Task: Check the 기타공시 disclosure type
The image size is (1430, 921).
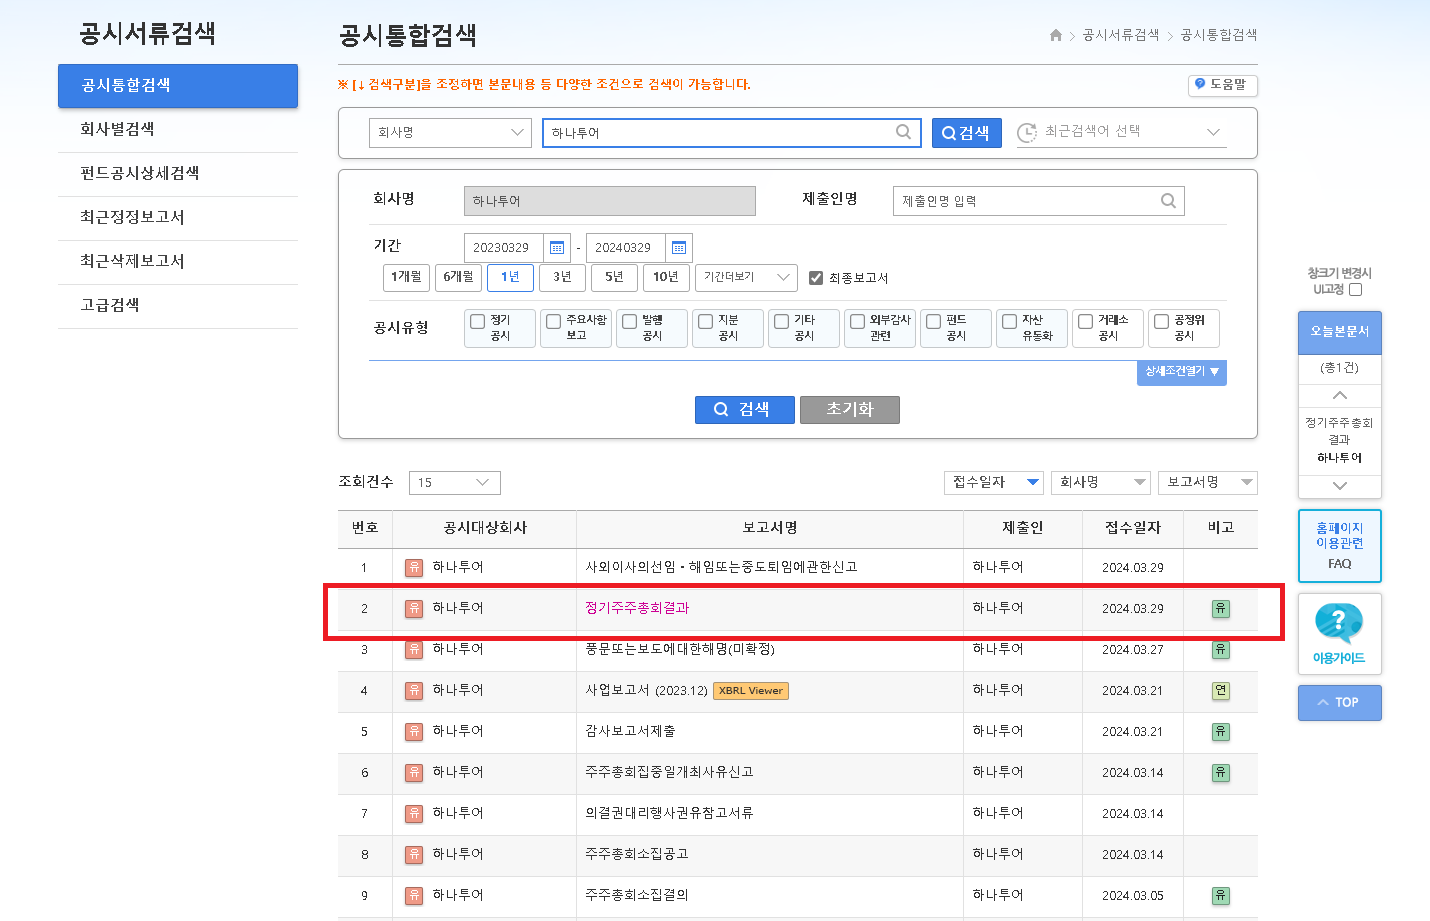Action: coord(782,322)
